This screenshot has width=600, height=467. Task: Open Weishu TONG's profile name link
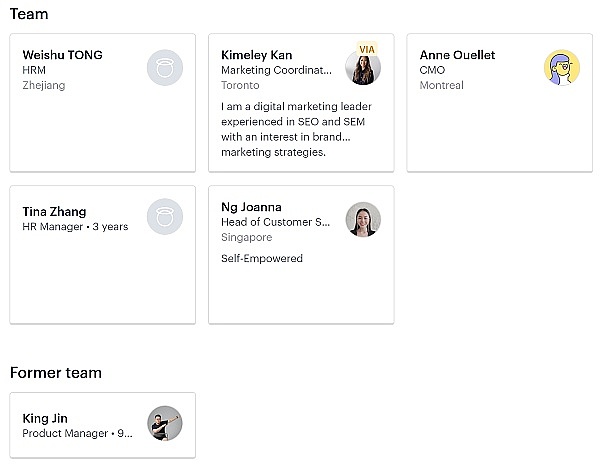pos(62,55)
